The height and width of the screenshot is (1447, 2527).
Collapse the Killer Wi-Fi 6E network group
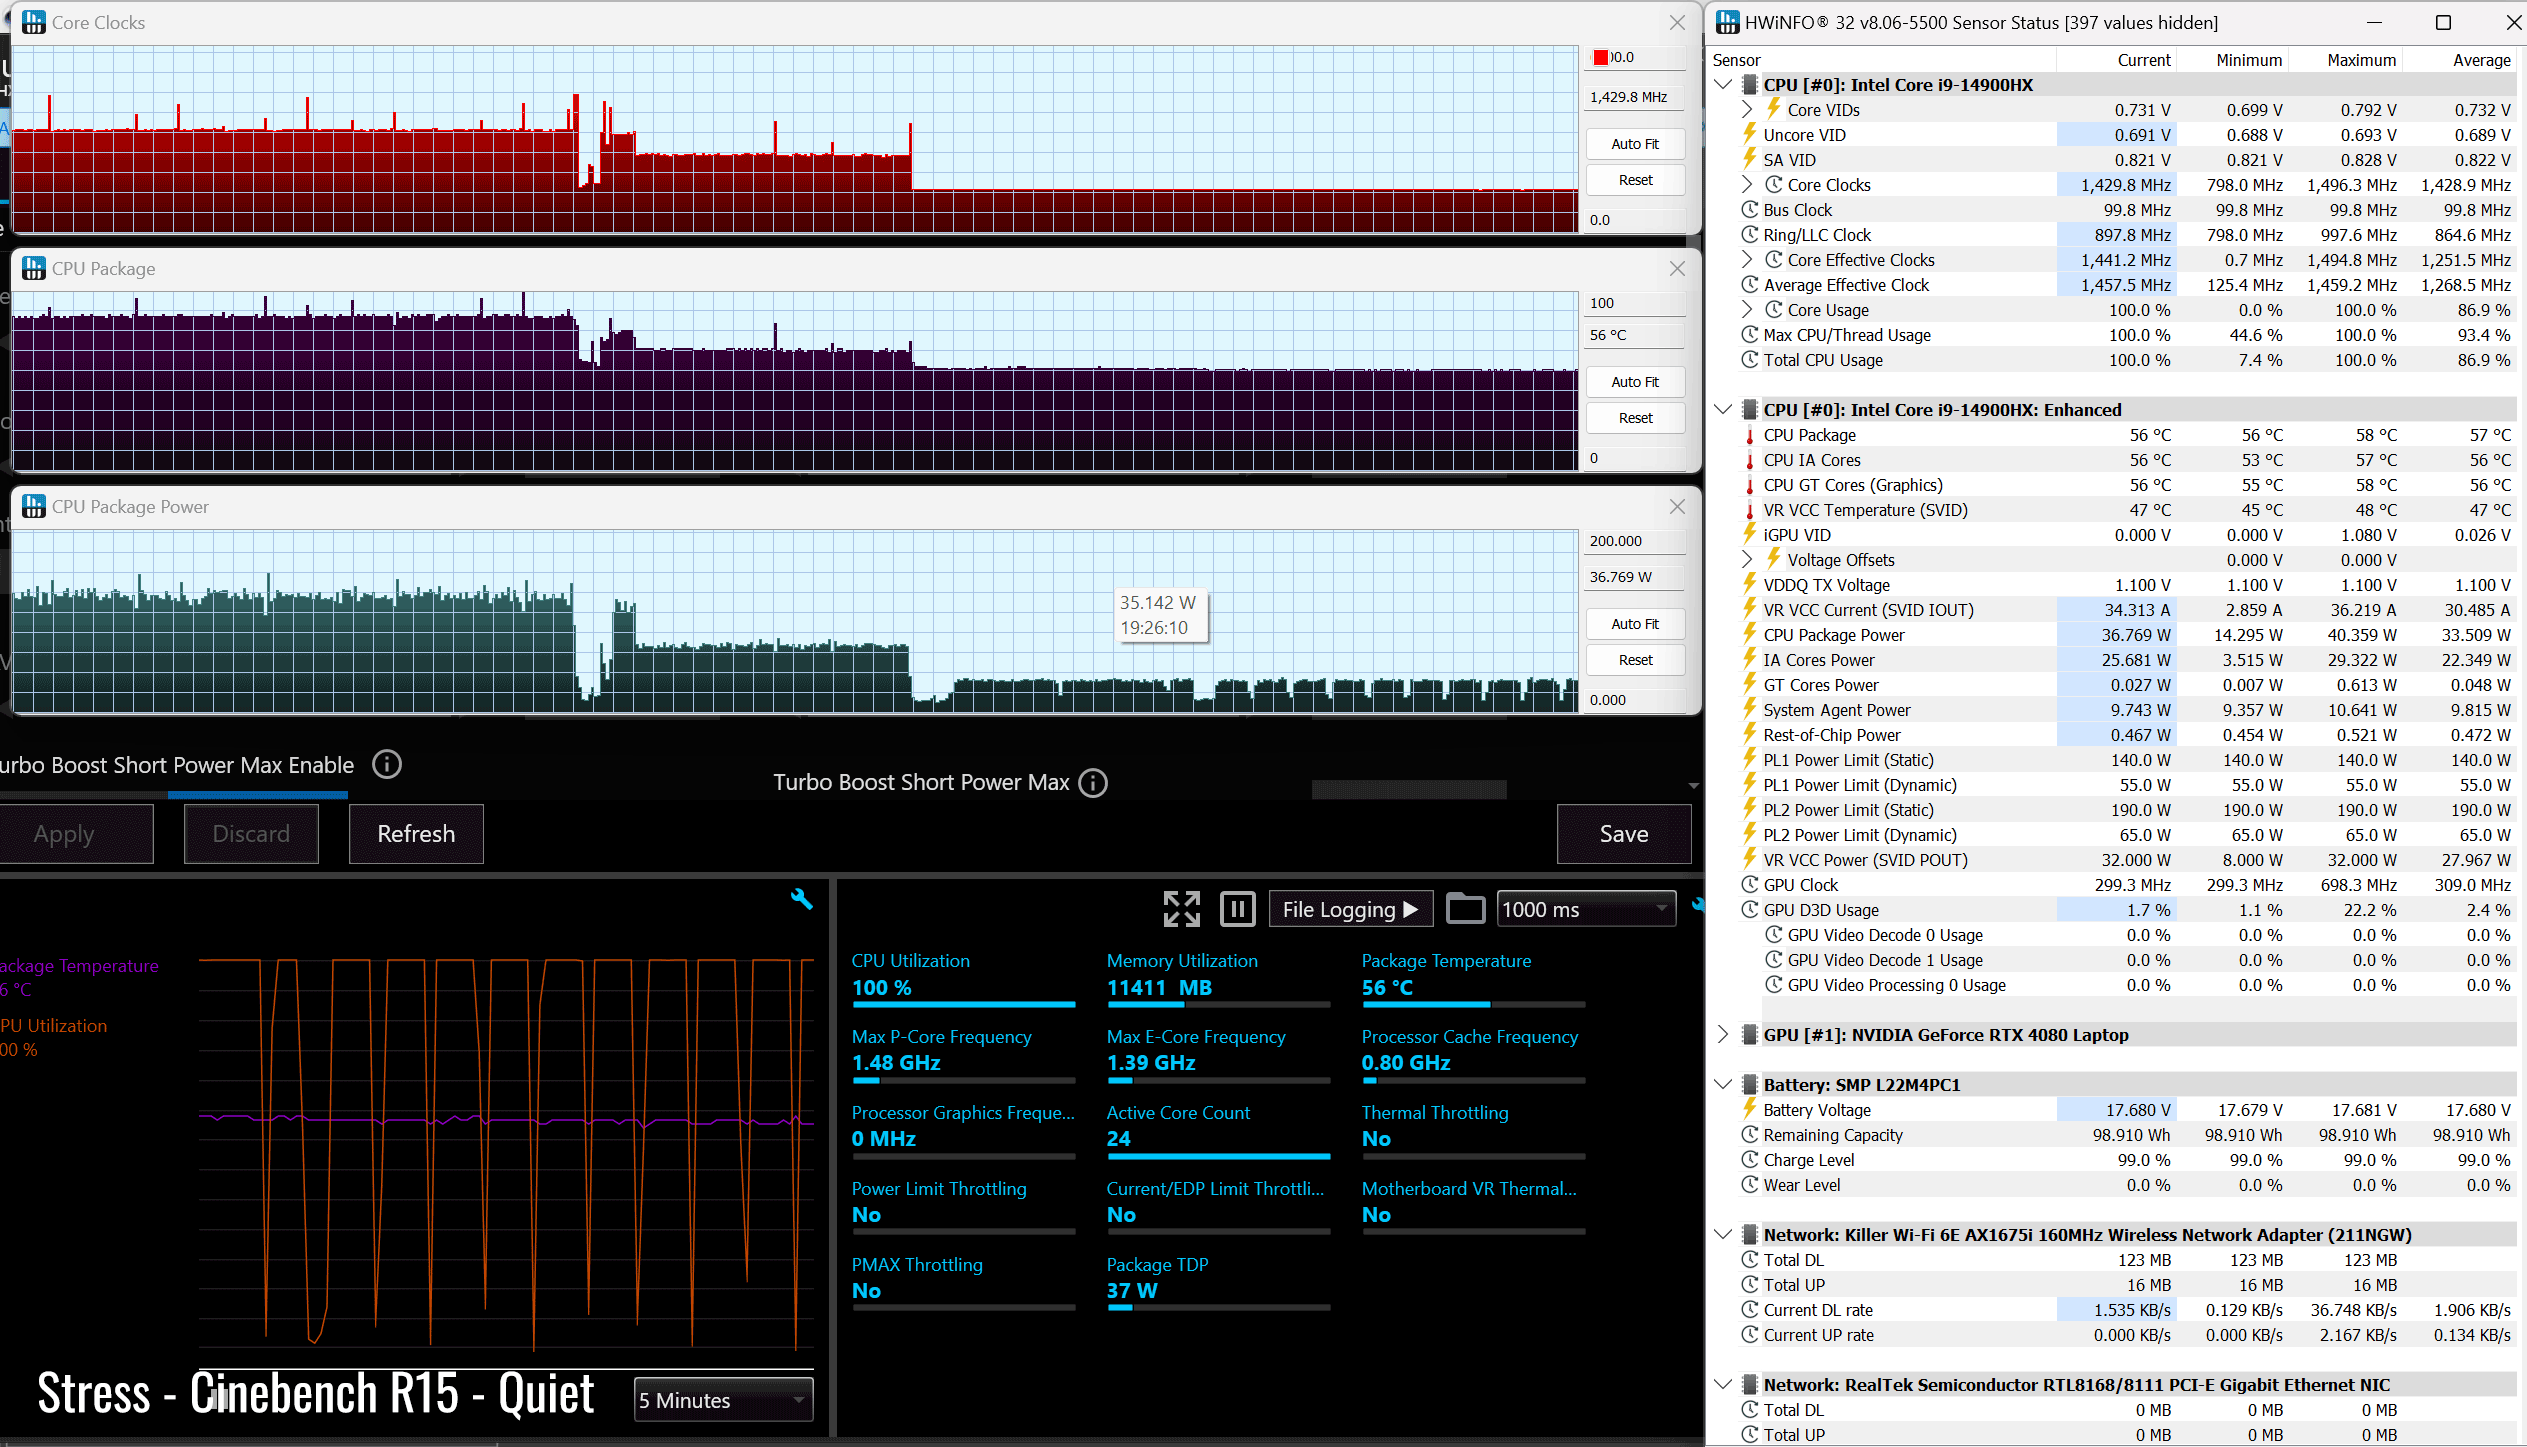[1723, 1235]
